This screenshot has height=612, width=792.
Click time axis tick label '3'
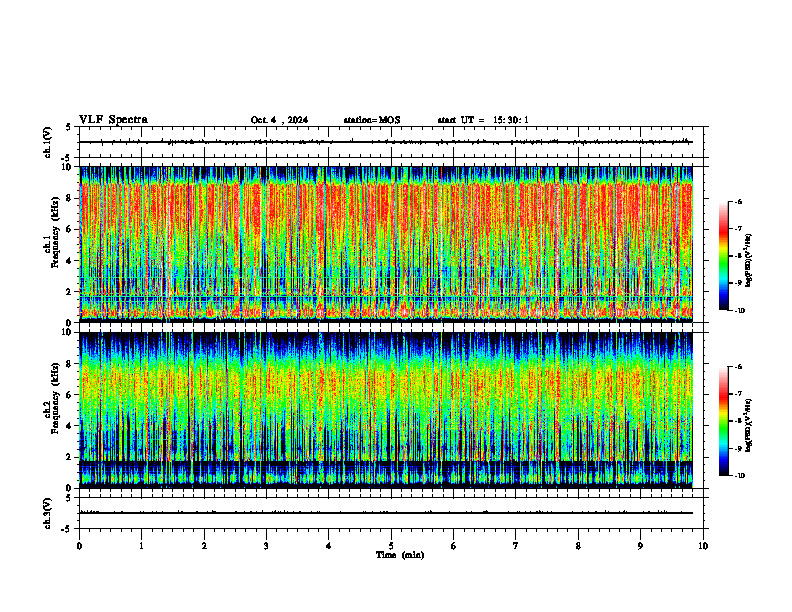click(266, 546)
